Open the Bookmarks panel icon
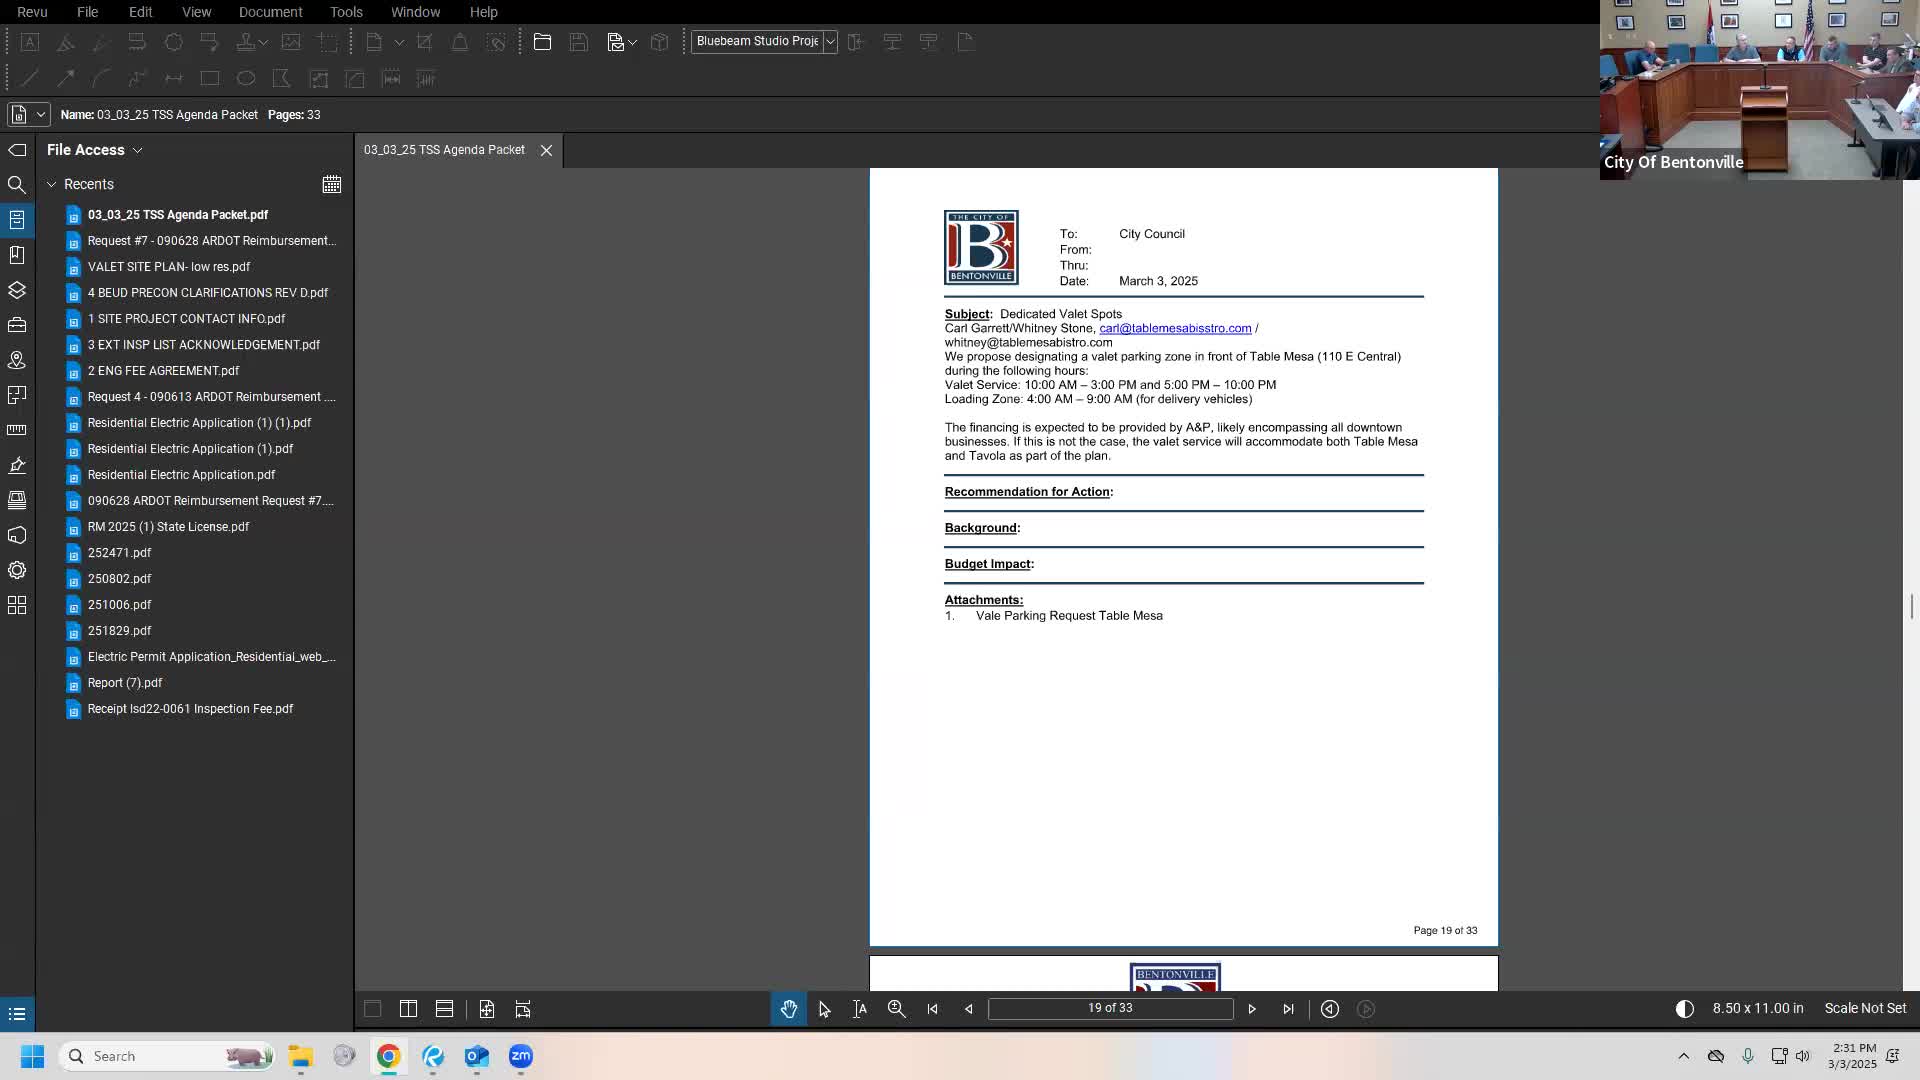 [17, 255]
